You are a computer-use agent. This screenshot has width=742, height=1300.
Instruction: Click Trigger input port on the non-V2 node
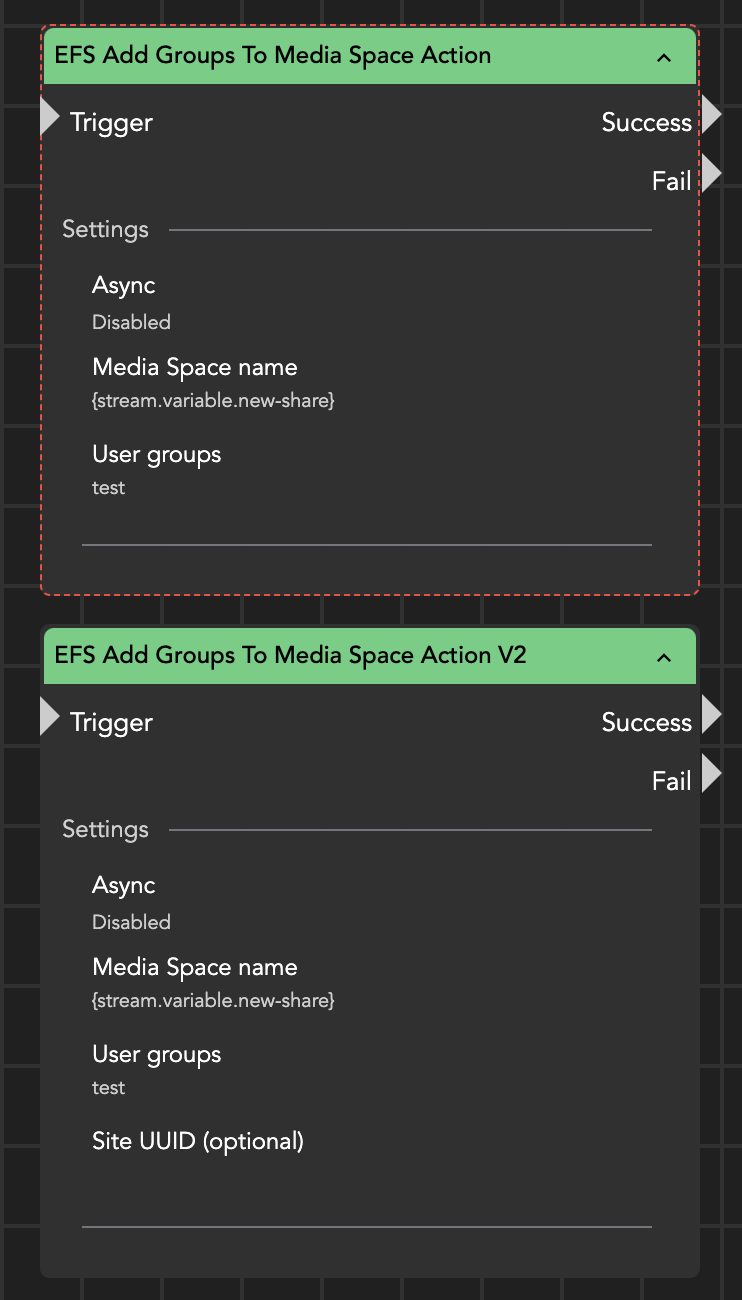tap(50, 118)
